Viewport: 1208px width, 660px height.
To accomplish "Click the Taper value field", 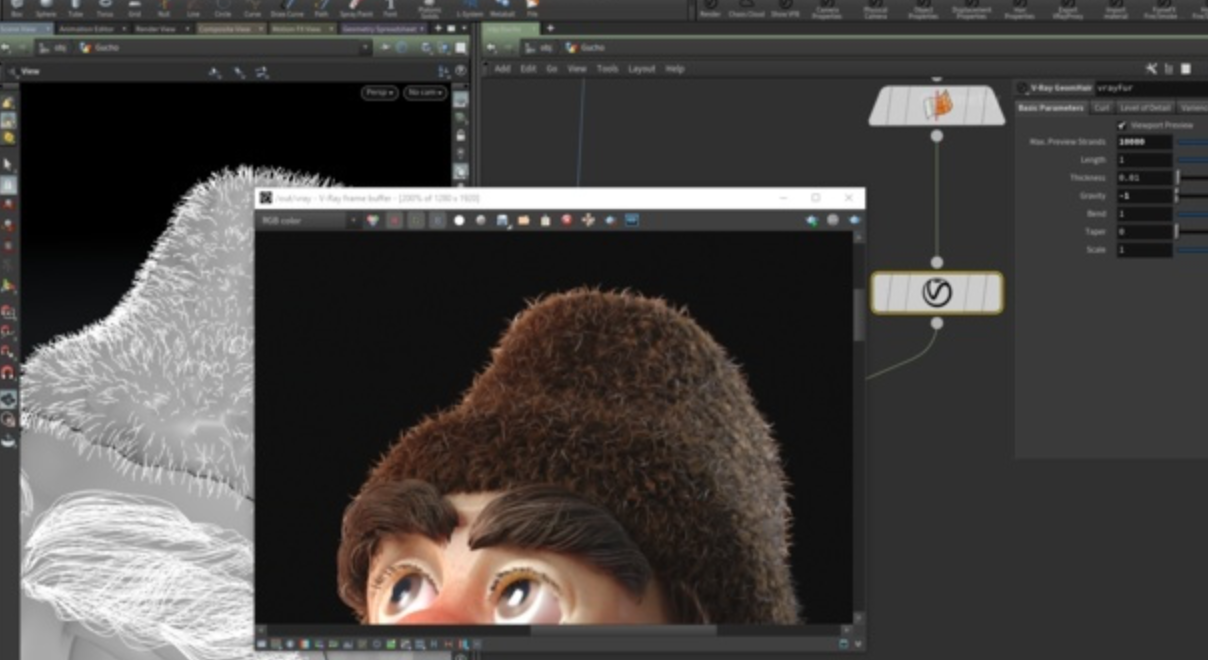I will (1144, 232).
